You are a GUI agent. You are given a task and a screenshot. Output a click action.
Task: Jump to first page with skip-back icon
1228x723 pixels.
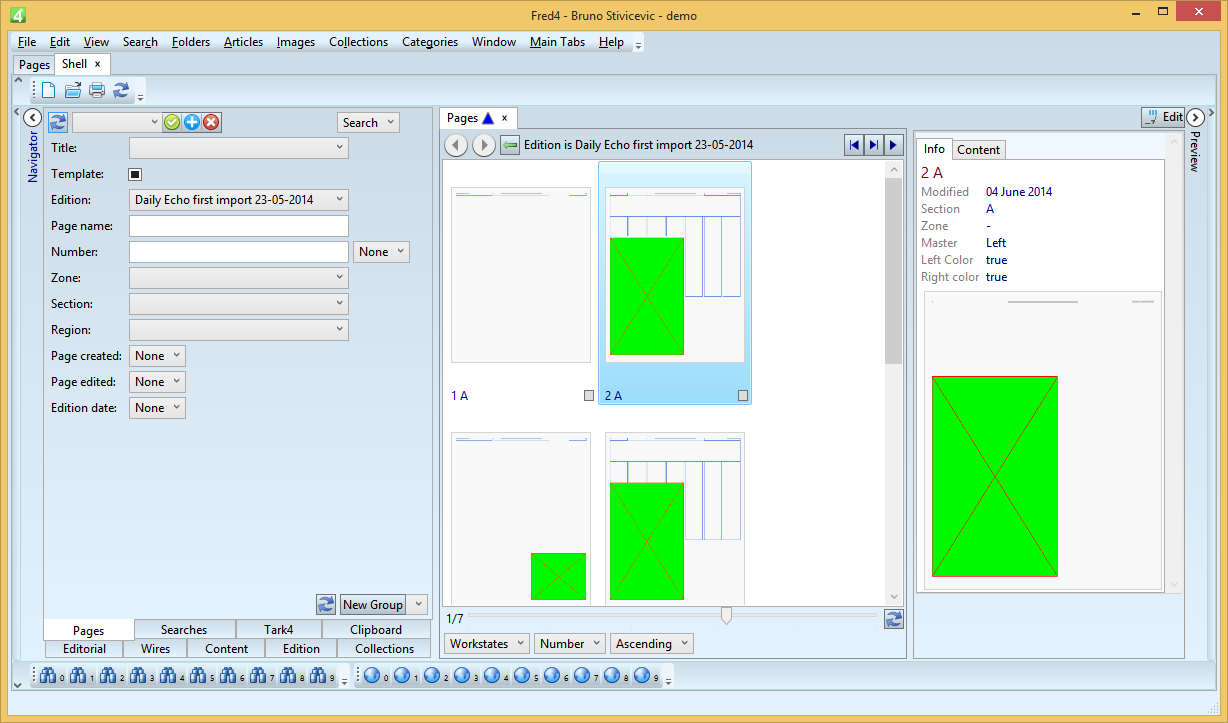(854, 145)
